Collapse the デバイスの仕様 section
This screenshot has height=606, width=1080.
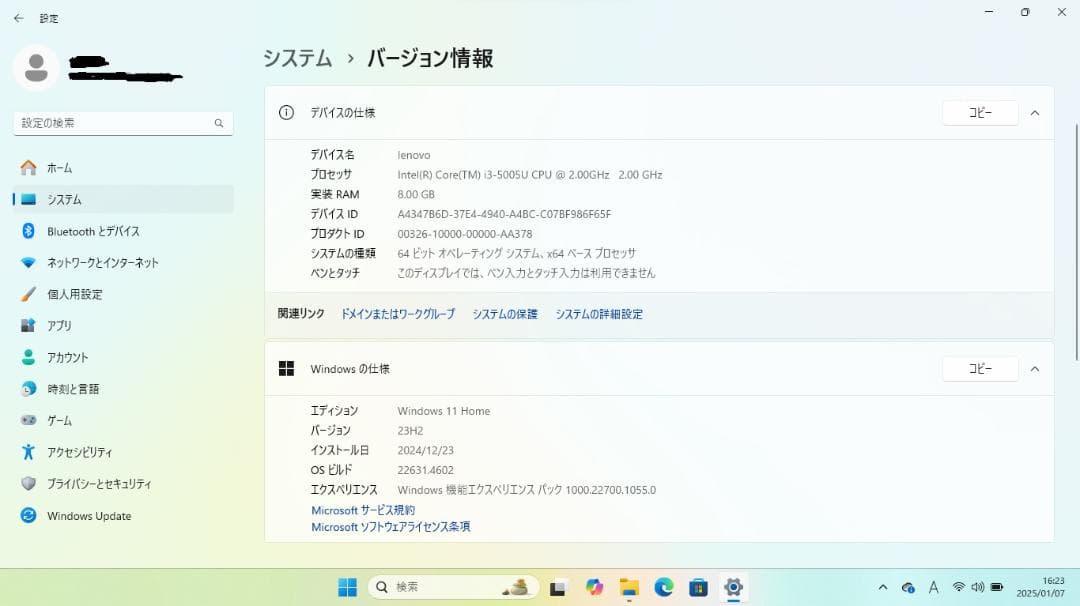(1035, 112)
